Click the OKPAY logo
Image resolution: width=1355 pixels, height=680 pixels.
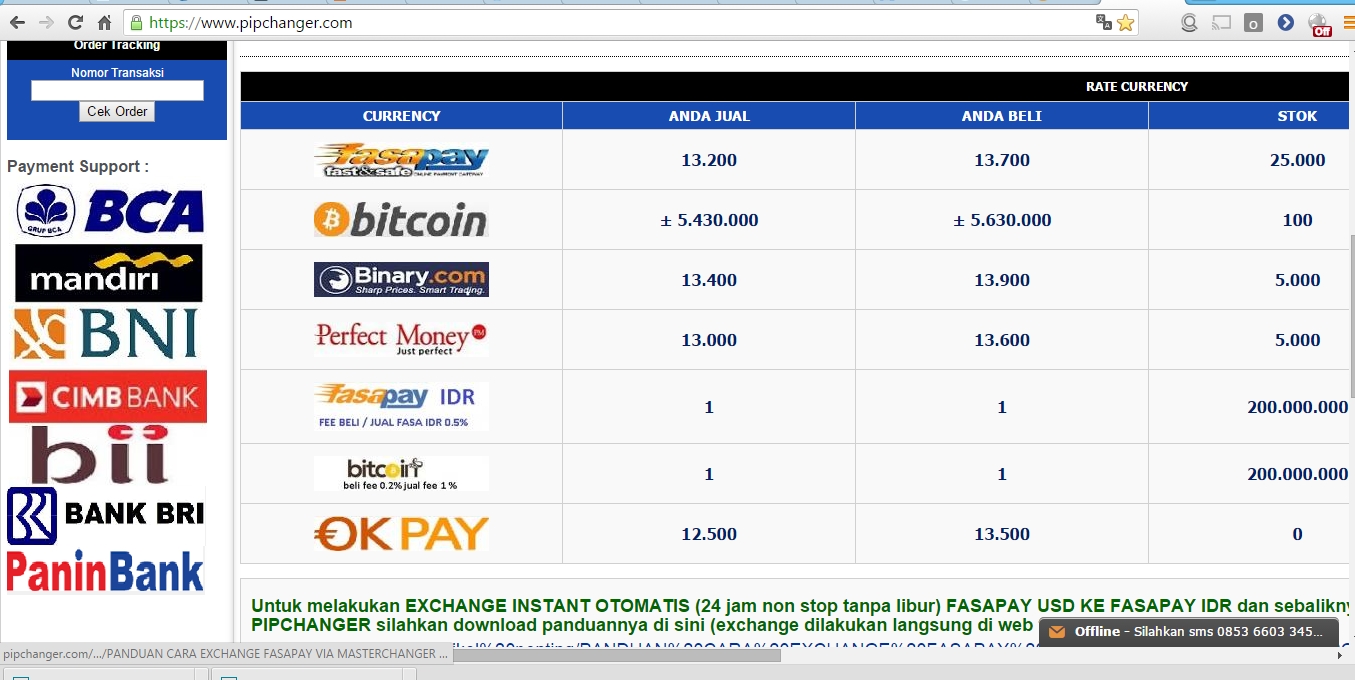point(401,533)
